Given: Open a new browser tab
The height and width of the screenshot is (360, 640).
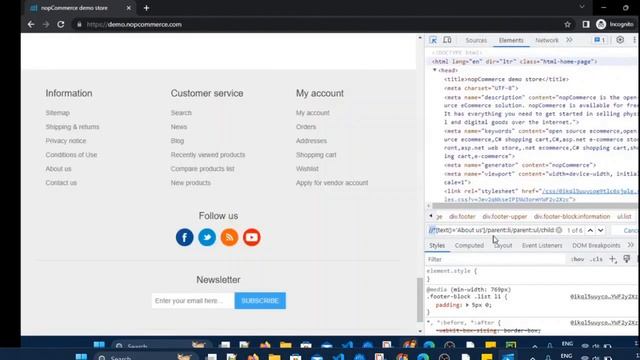Looking at the screenshot, I should click(x=147, y=8).
